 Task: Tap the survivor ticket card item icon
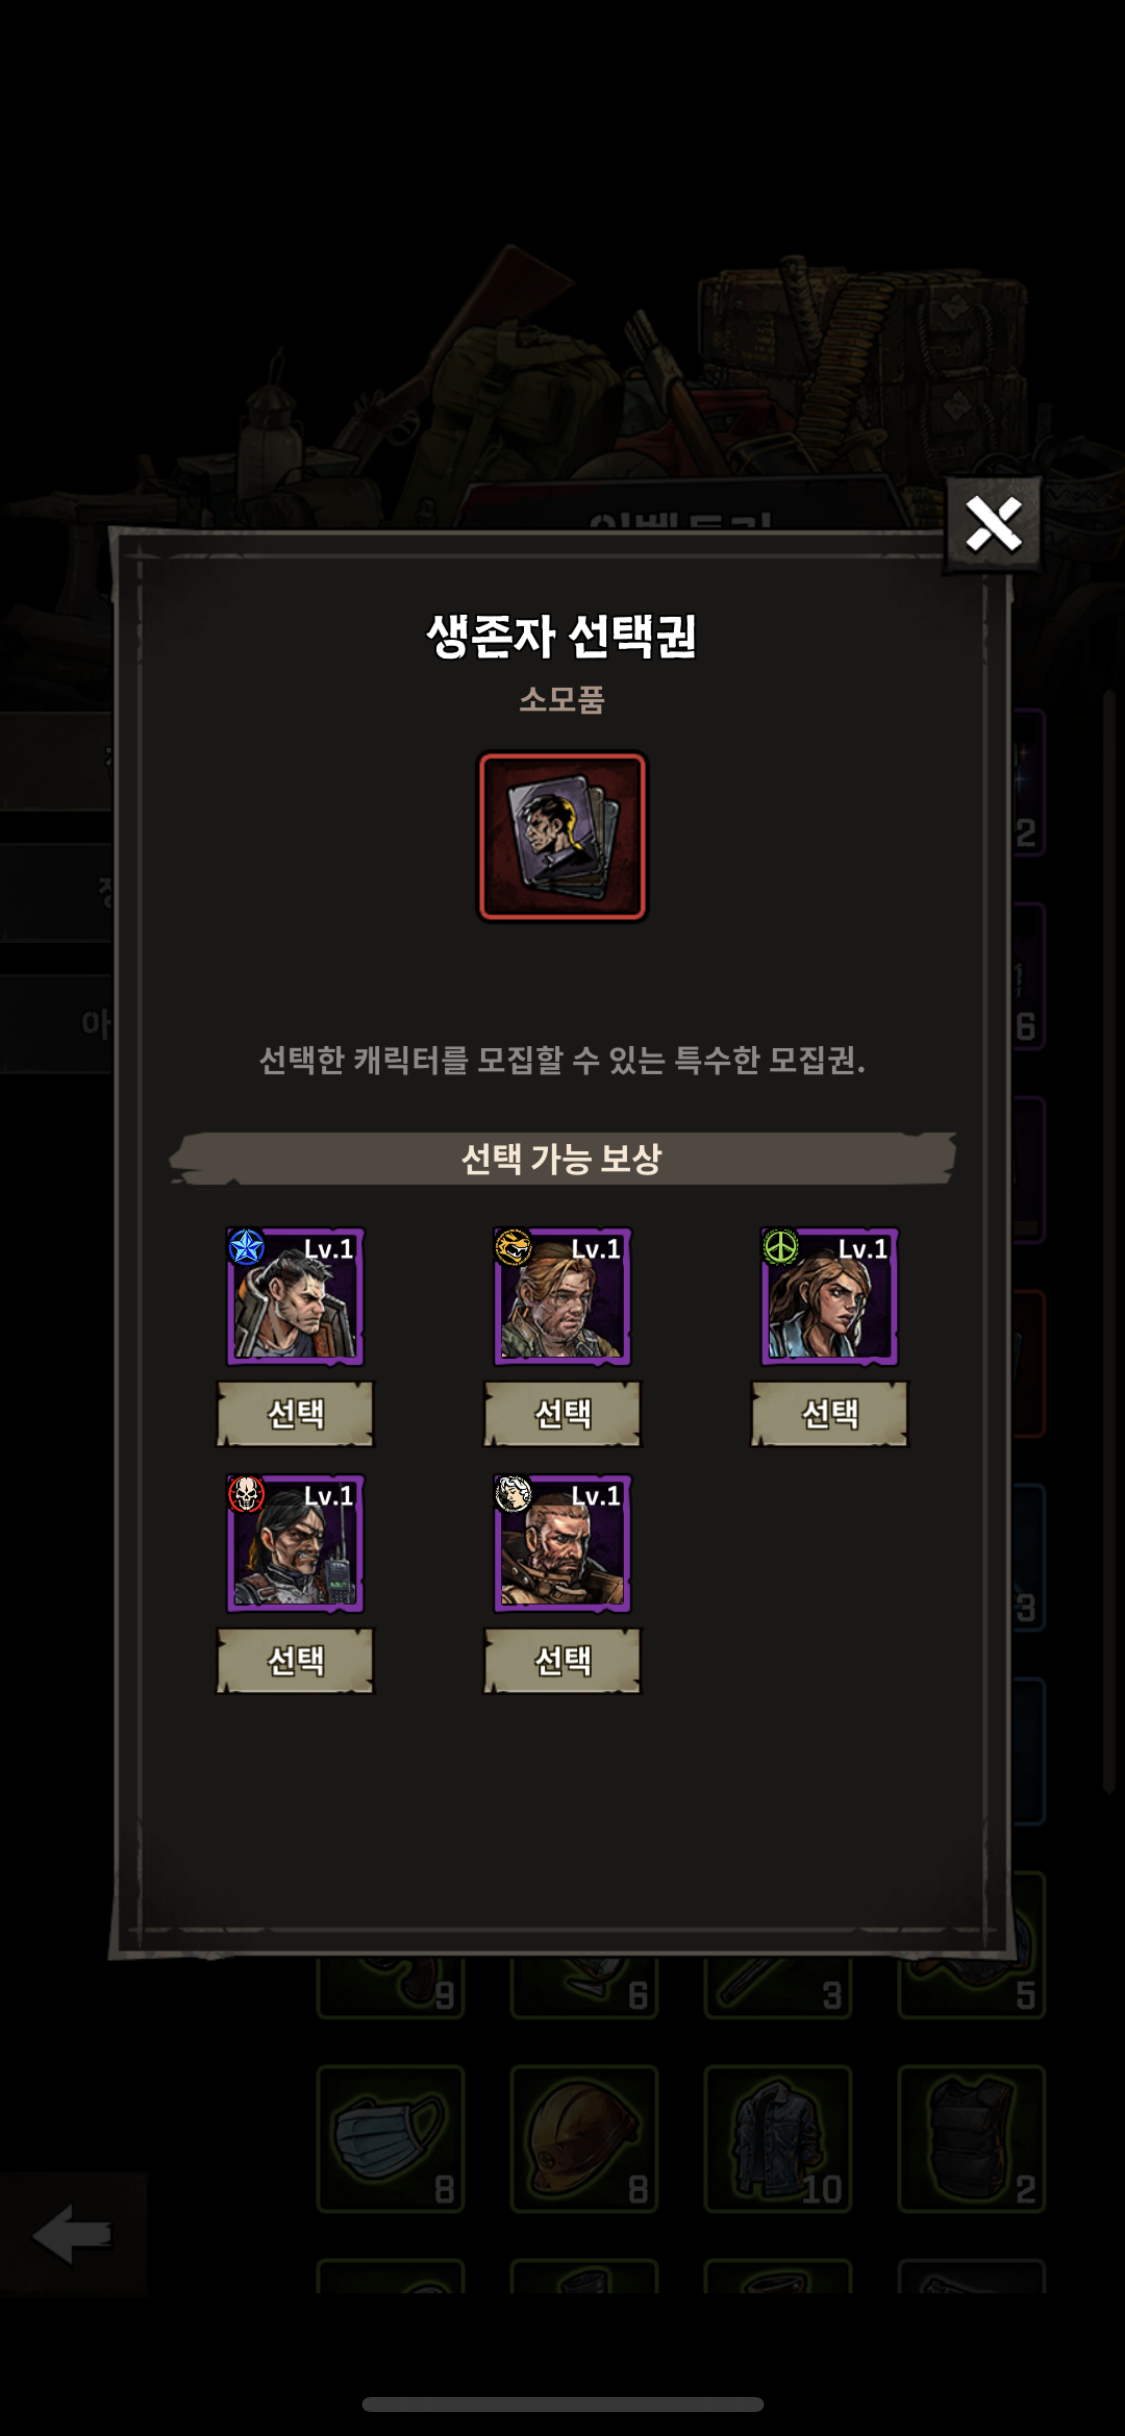tap(562, 836)
